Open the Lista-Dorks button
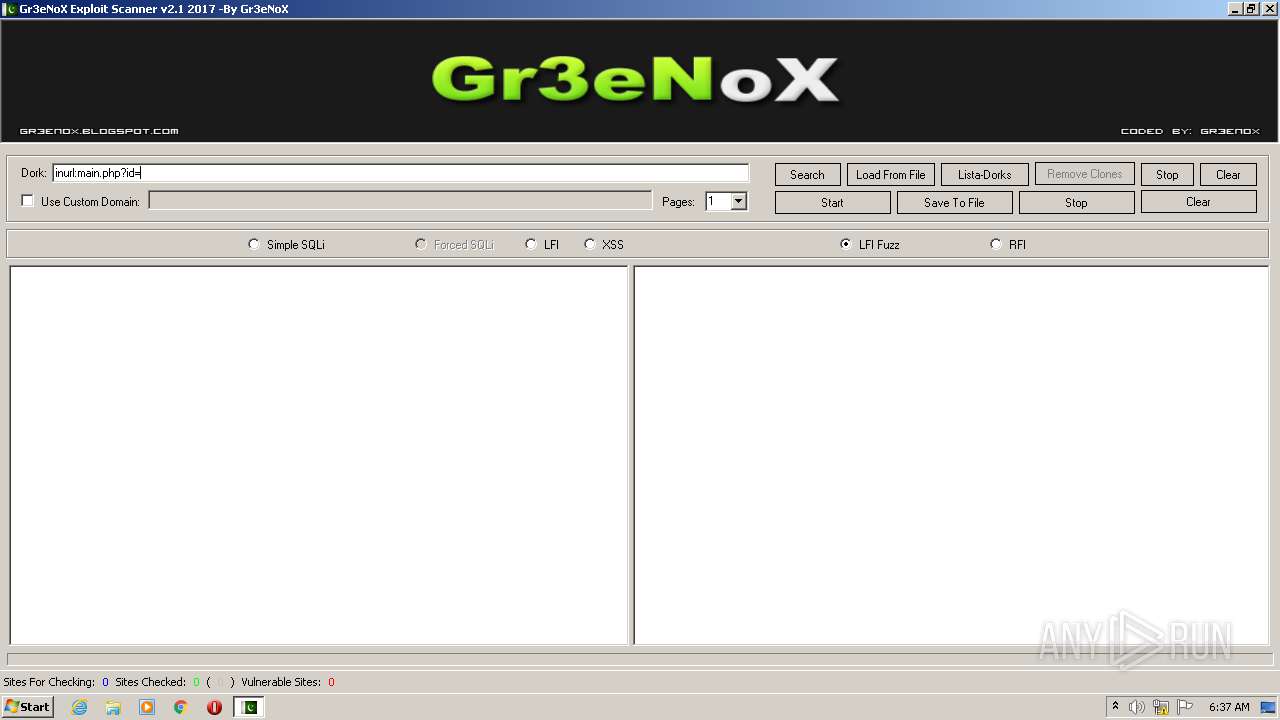Image resolution: width=1280 pixels, height=720 pixels. click(x=984, y=174)
